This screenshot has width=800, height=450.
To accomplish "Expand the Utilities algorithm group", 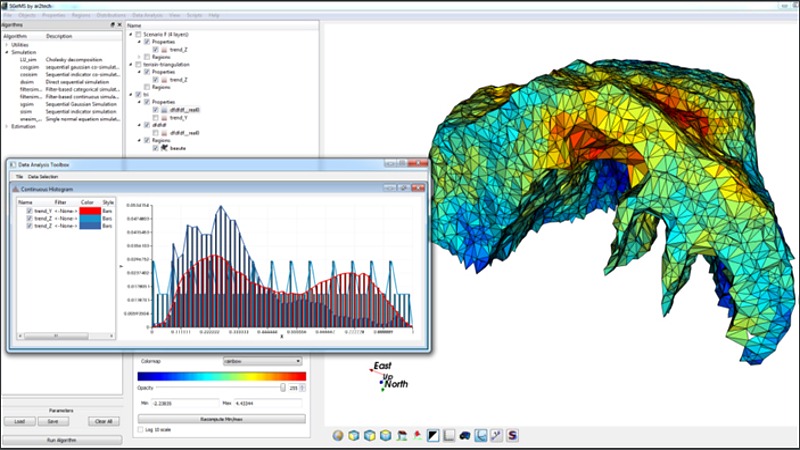I will click(x=7, y=45).
